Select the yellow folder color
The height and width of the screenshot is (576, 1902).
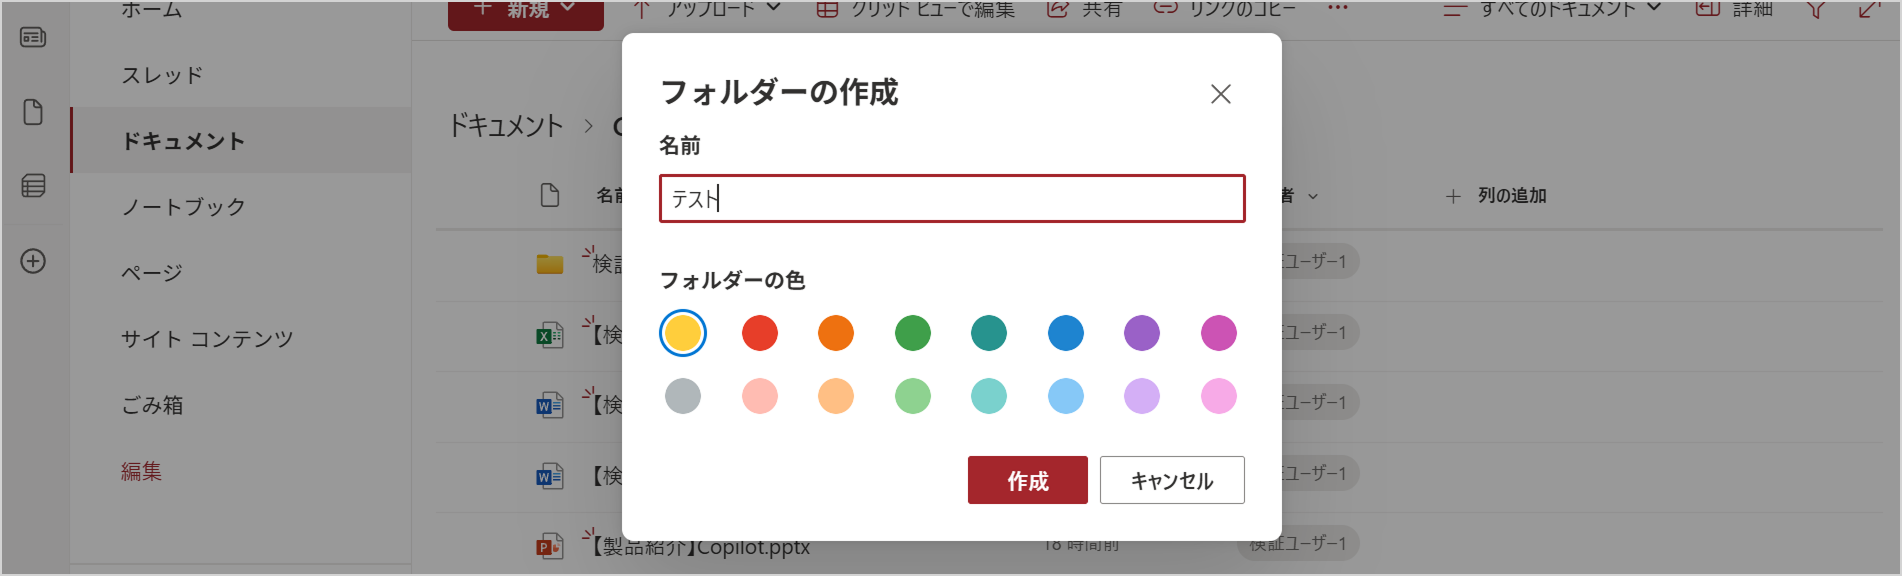683,333
